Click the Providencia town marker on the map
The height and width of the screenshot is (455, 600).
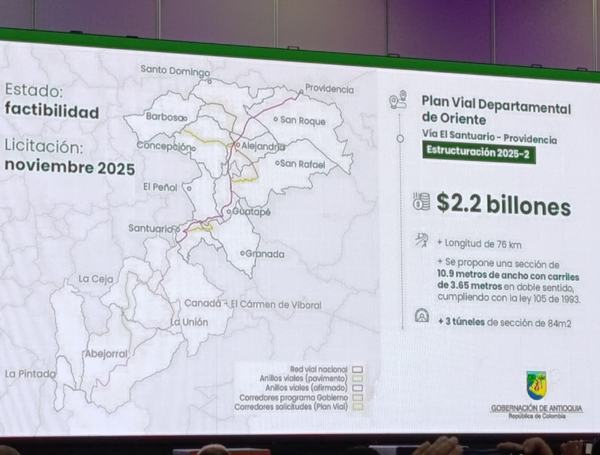click(300, 93)
